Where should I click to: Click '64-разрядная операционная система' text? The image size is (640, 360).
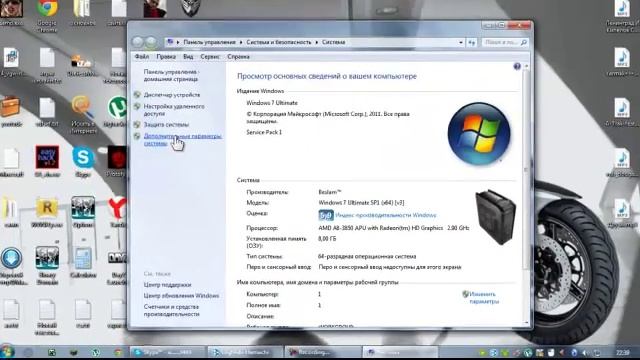367,256
